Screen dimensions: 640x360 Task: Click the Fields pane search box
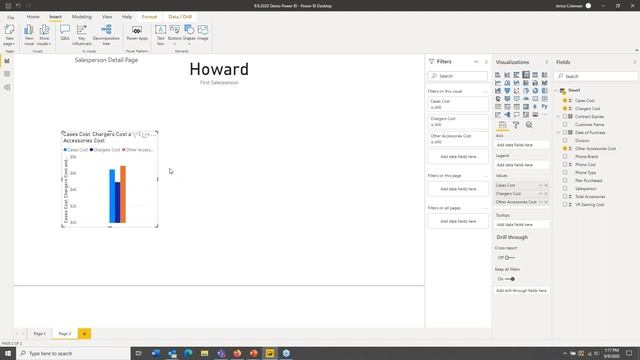click(x=596, y=76)
